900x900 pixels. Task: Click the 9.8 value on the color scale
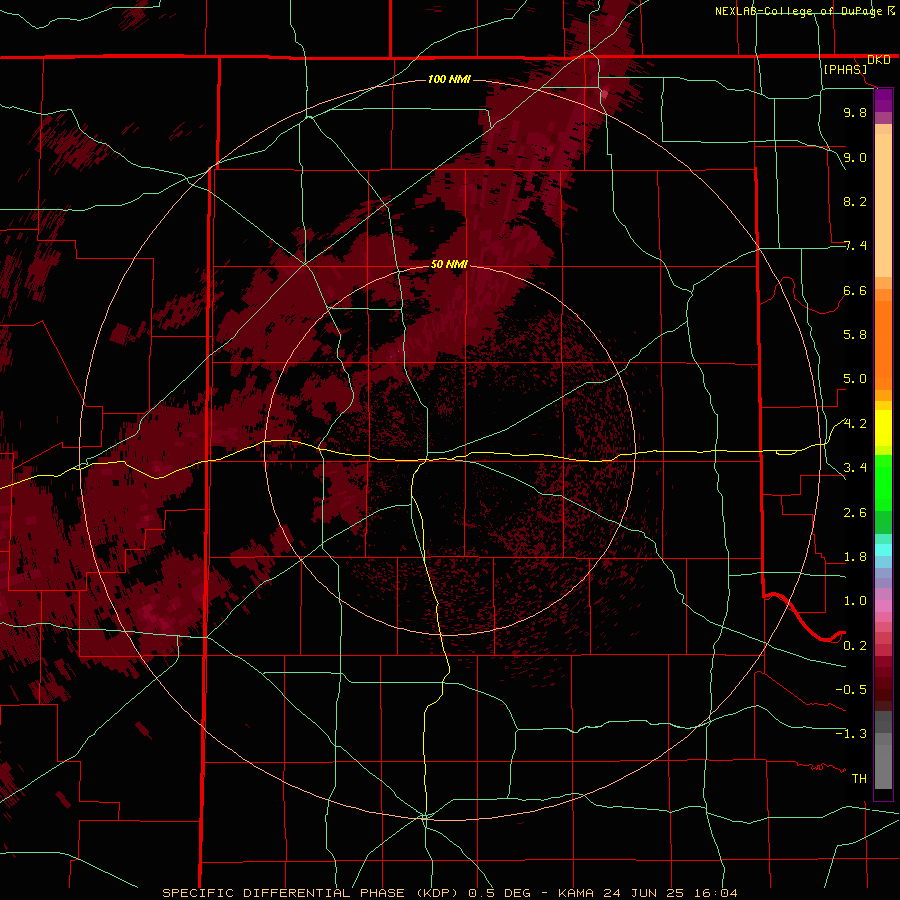[x=855, y=113]
